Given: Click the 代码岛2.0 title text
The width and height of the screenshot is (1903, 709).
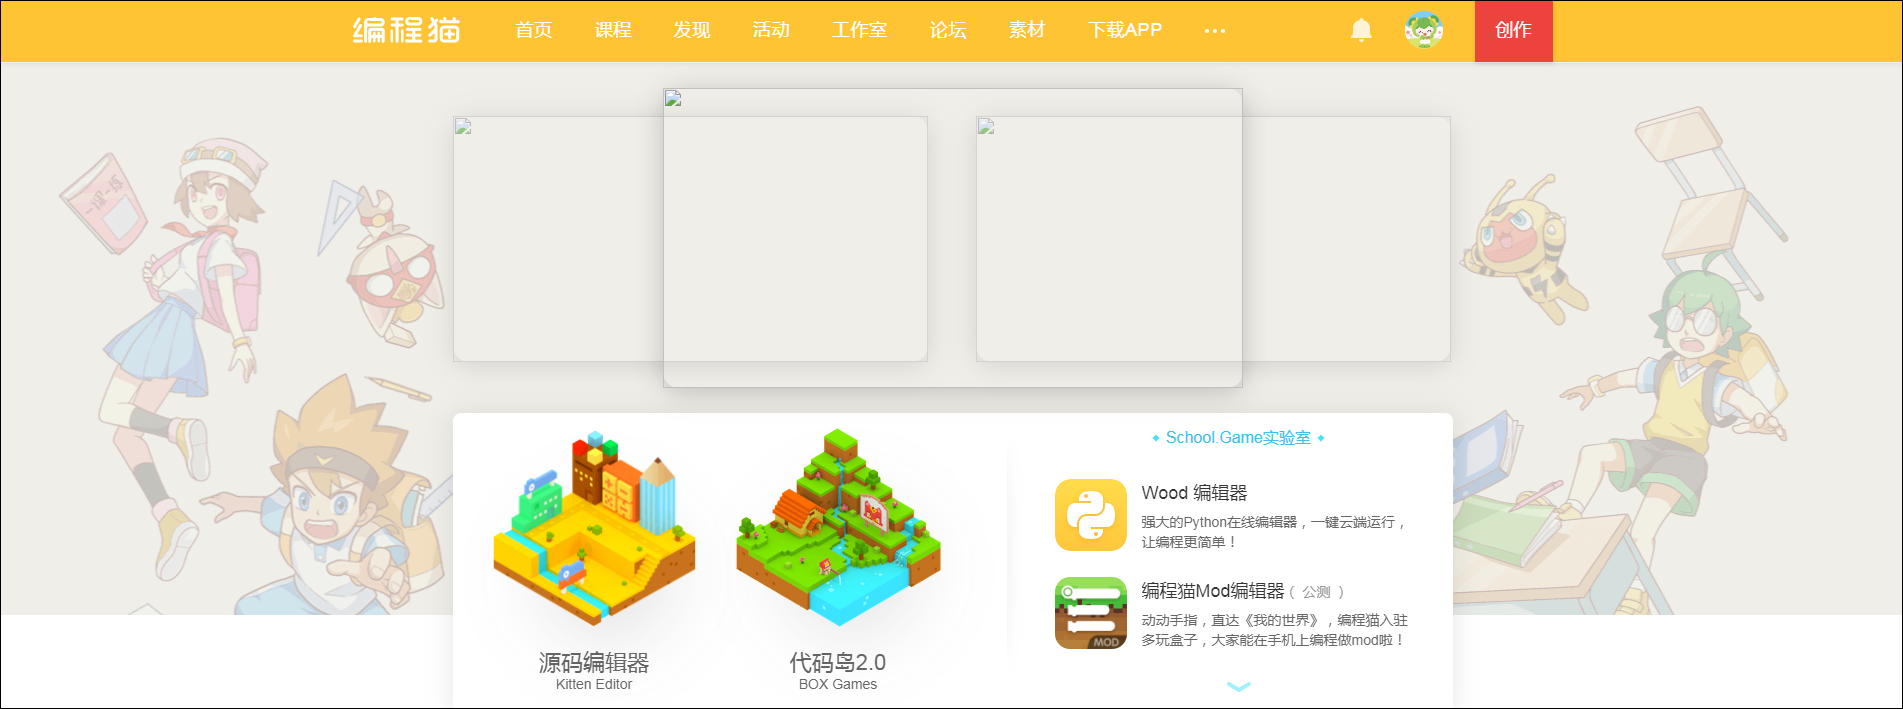Looking at the screenshot, I should coord(838,662).
